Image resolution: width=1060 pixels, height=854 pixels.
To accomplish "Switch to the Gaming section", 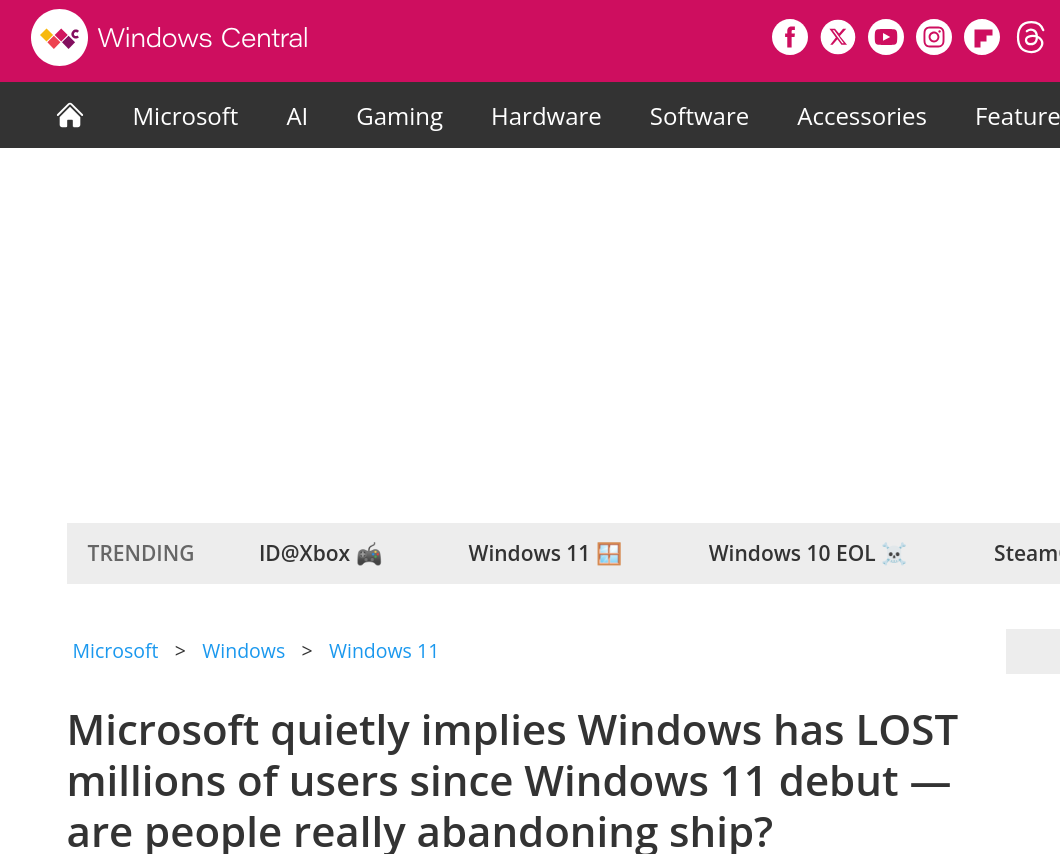I will pyautogui.click(x=399, y=116).
